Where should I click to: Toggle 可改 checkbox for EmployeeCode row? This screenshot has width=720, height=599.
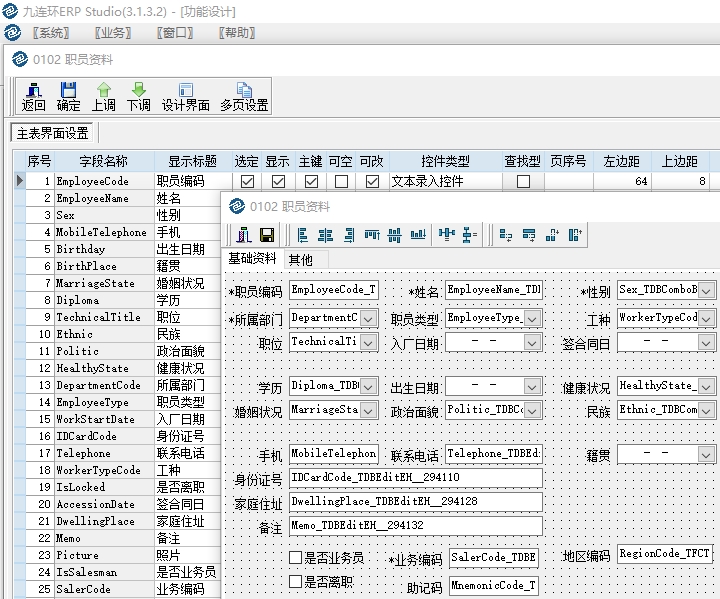coord(372,181)
